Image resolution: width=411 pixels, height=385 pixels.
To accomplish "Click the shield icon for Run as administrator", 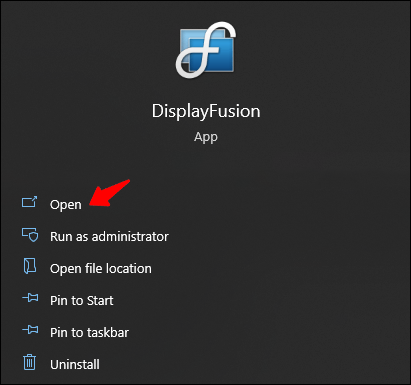I will [x=30, y=235].
